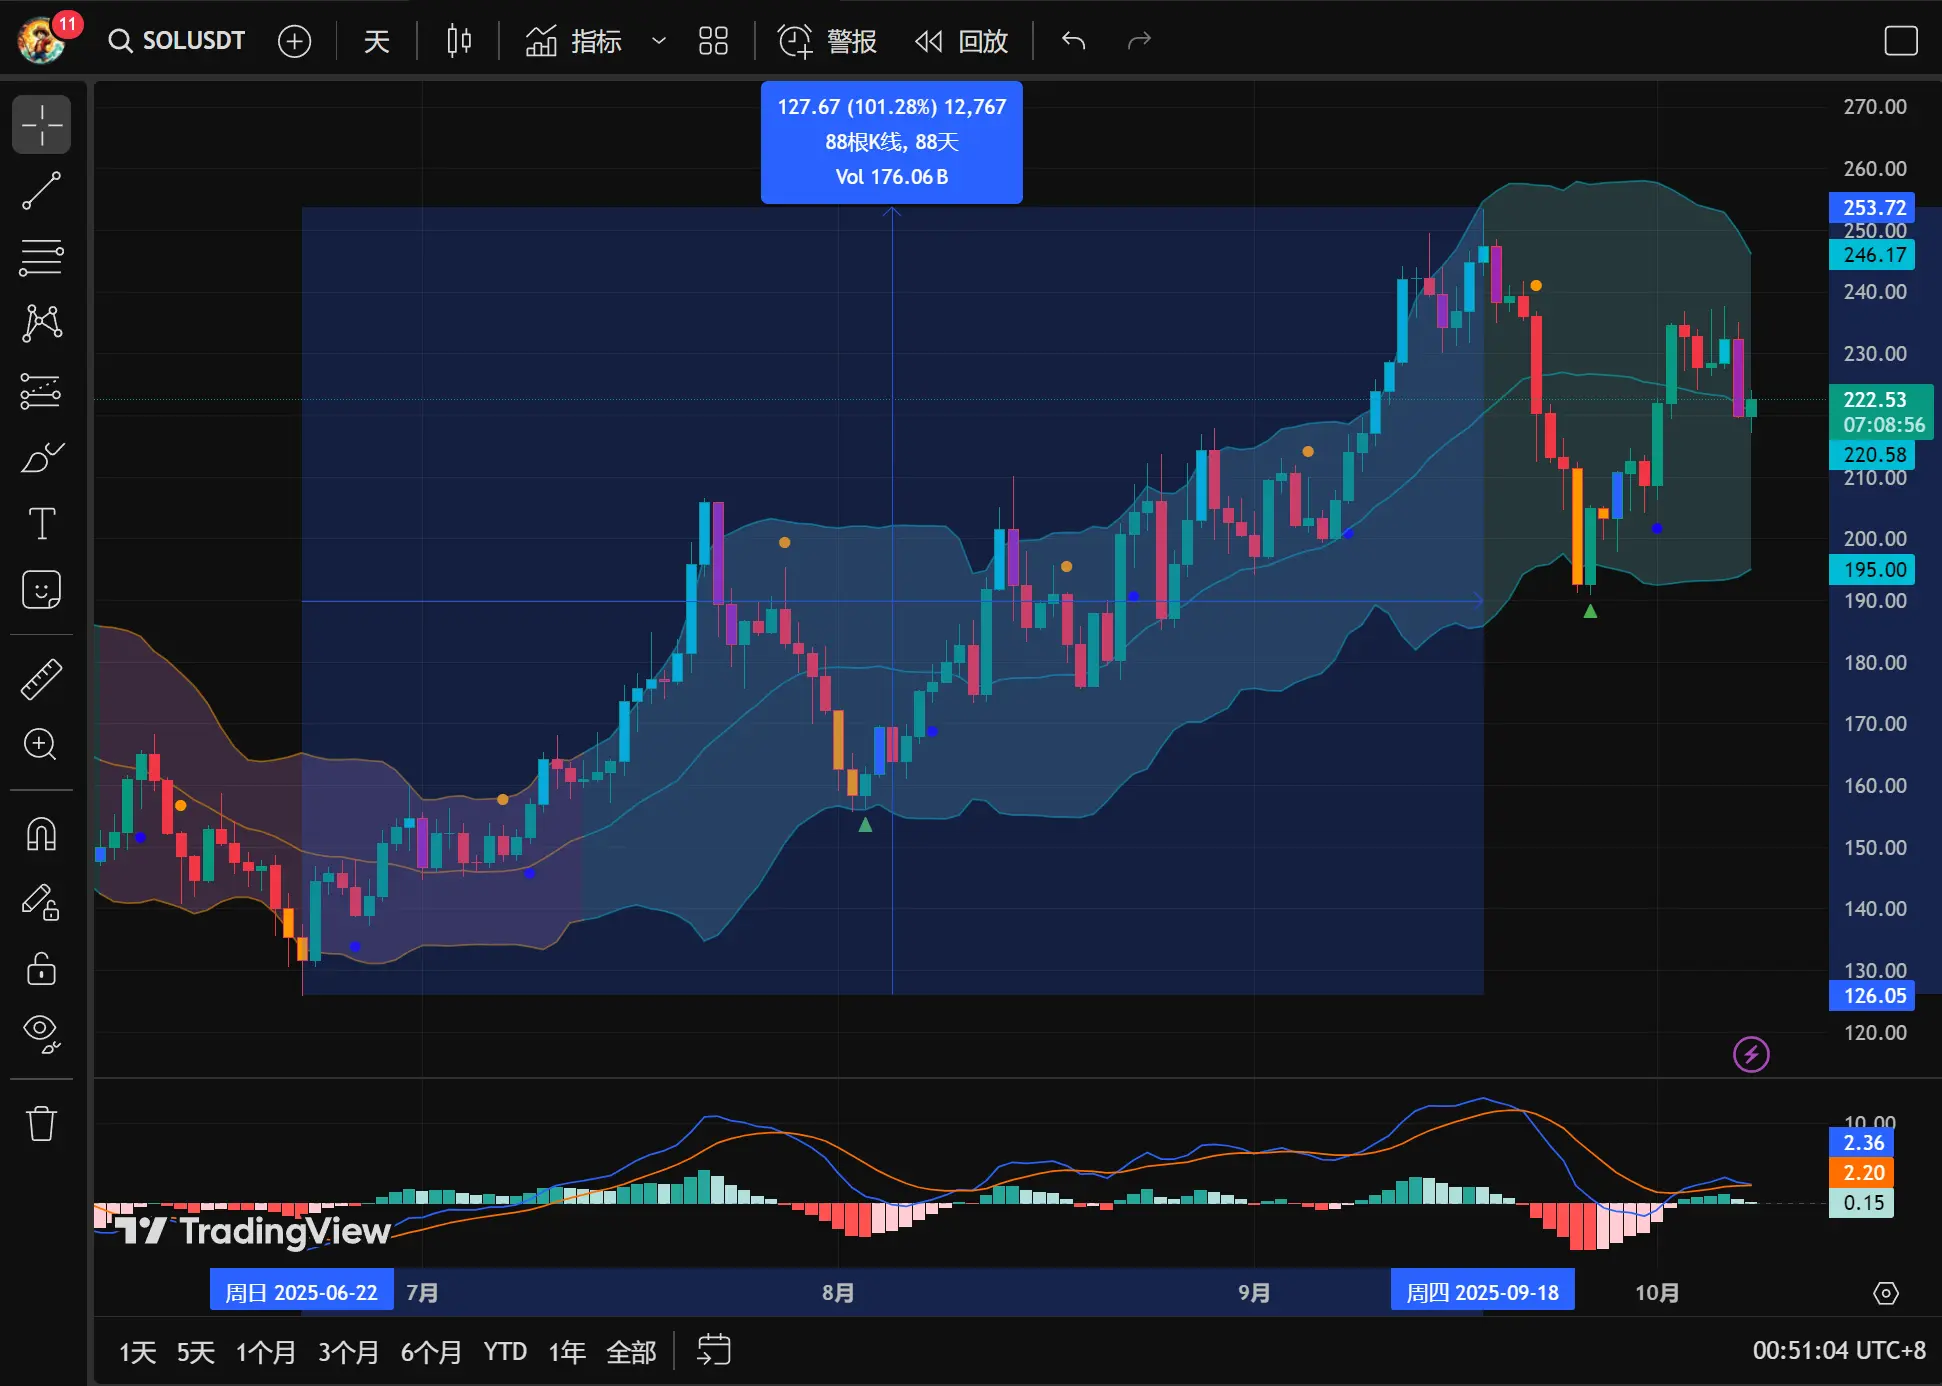Select the text annotation tool
This screenshot has height=1386, width=1942.
point(41,523)
